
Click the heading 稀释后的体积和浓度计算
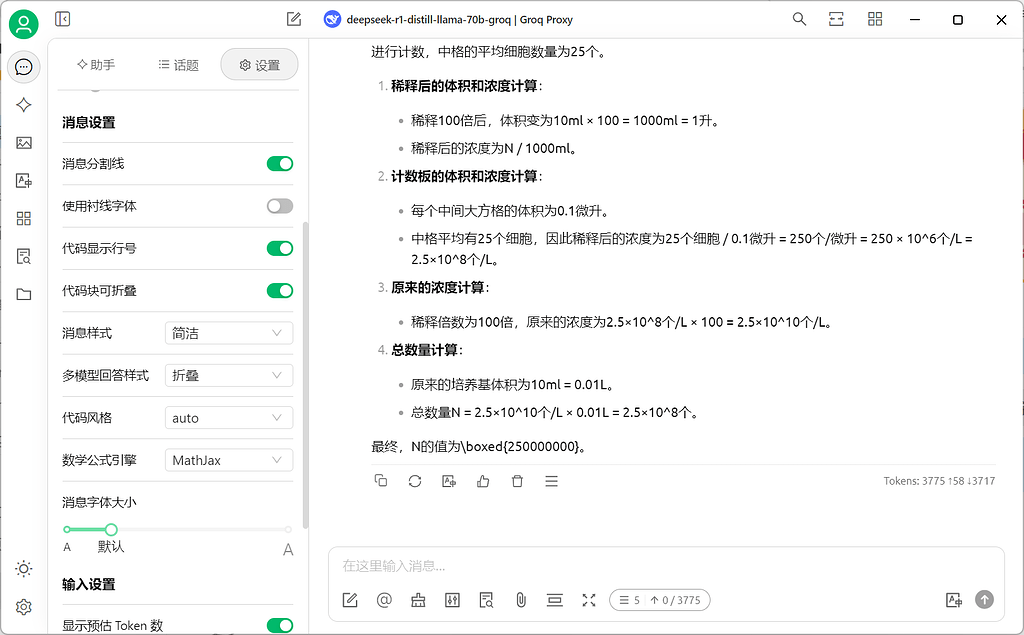466,86
